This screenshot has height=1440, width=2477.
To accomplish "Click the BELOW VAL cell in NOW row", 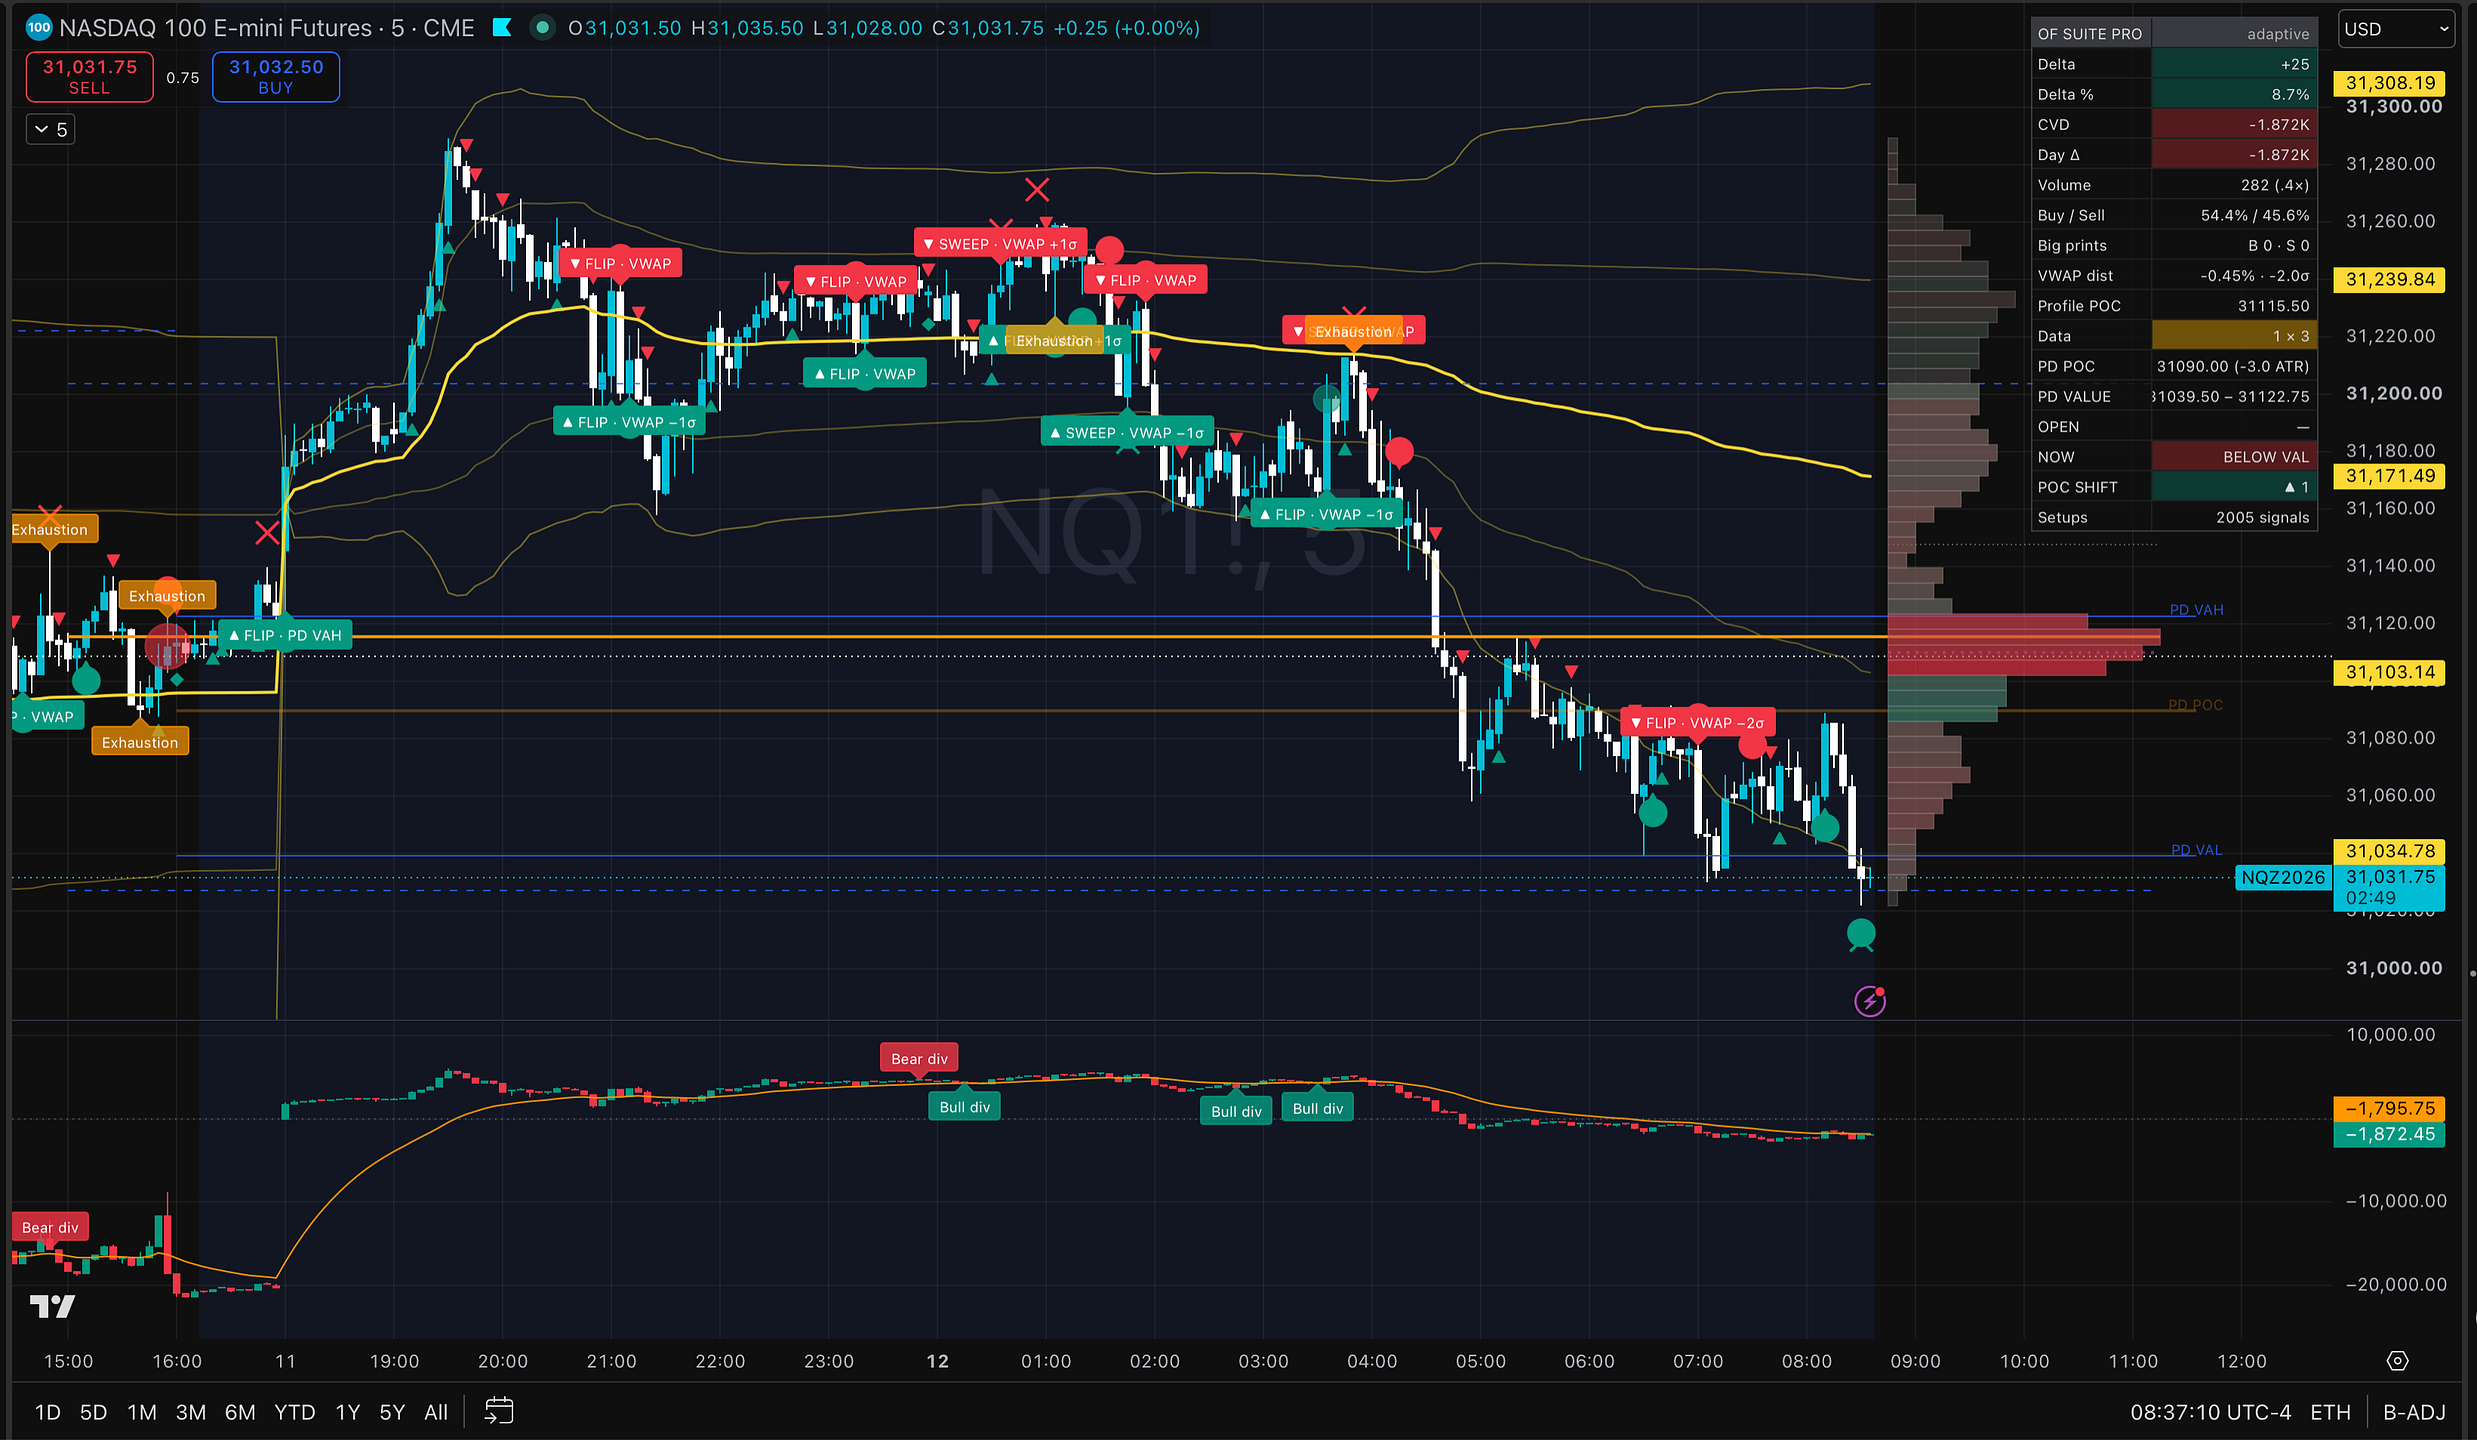I will (2234, 456).
